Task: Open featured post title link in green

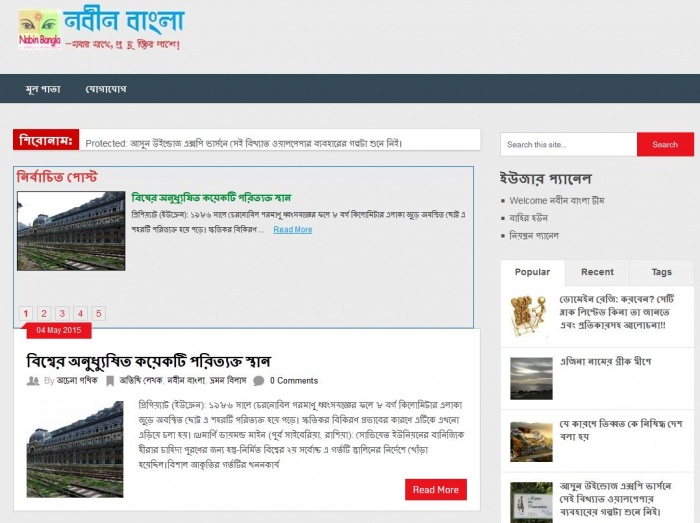Action: click(x=211, y=197)
